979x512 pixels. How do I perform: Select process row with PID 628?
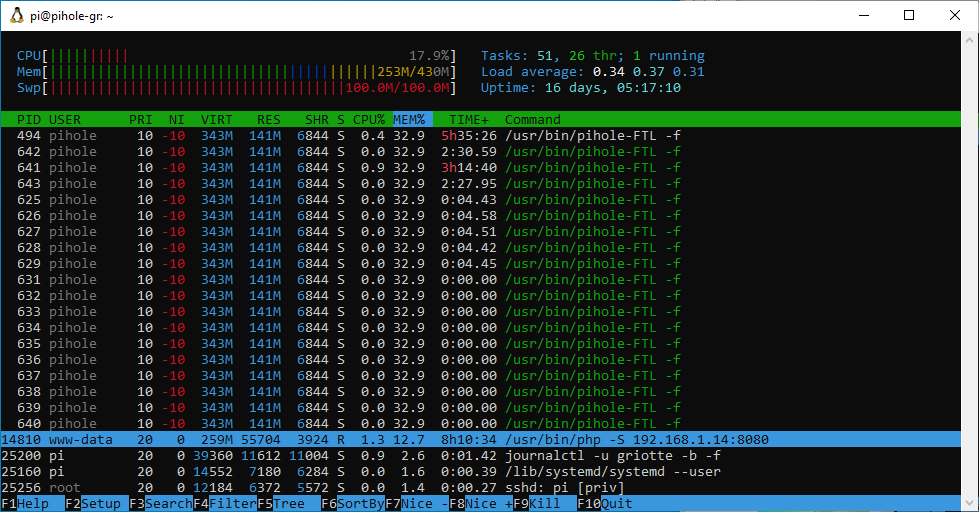point(481,247)
